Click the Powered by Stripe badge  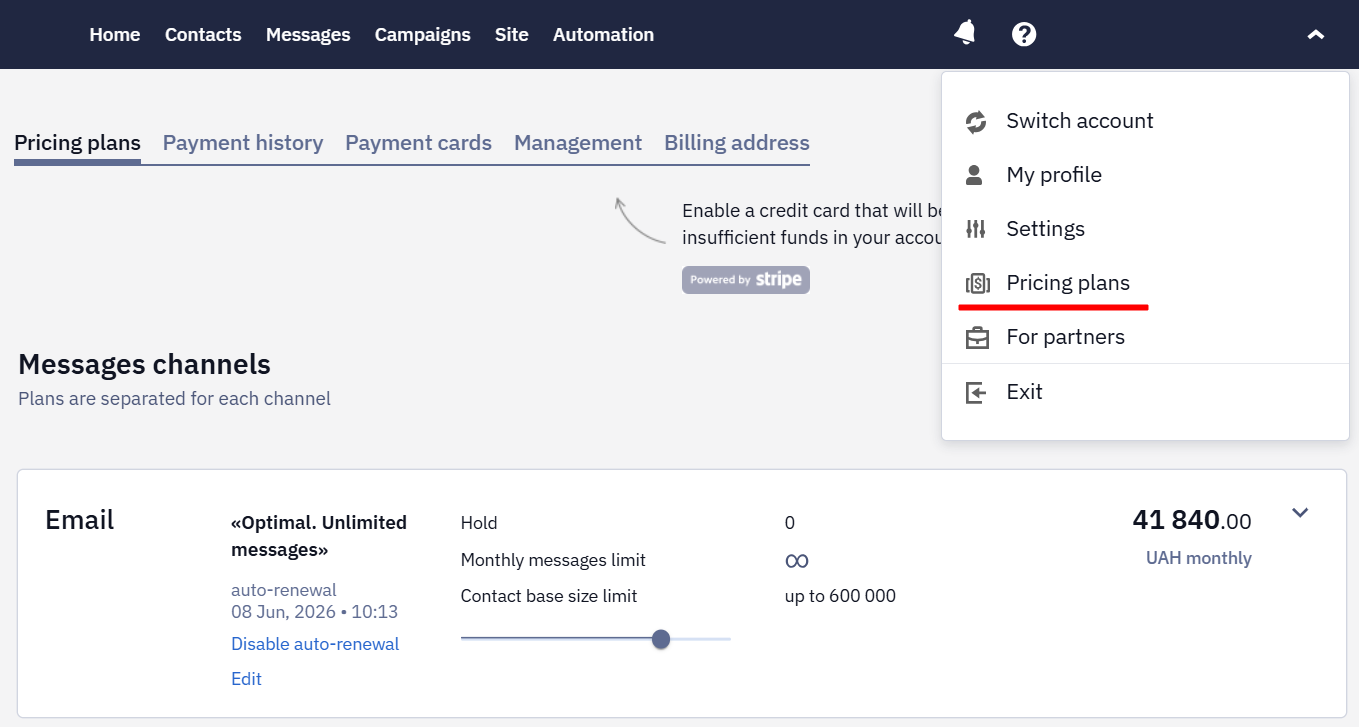tap(746, 280)
